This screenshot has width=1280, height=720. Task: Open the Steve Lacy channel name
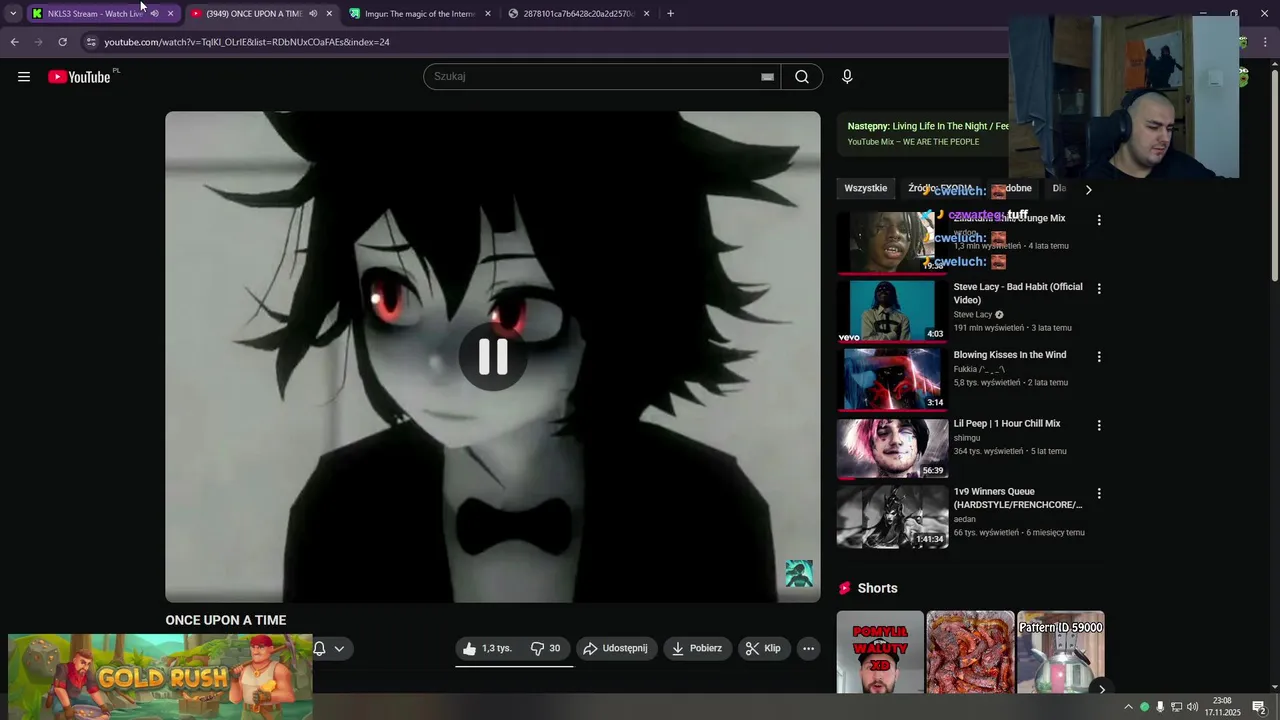973,315
